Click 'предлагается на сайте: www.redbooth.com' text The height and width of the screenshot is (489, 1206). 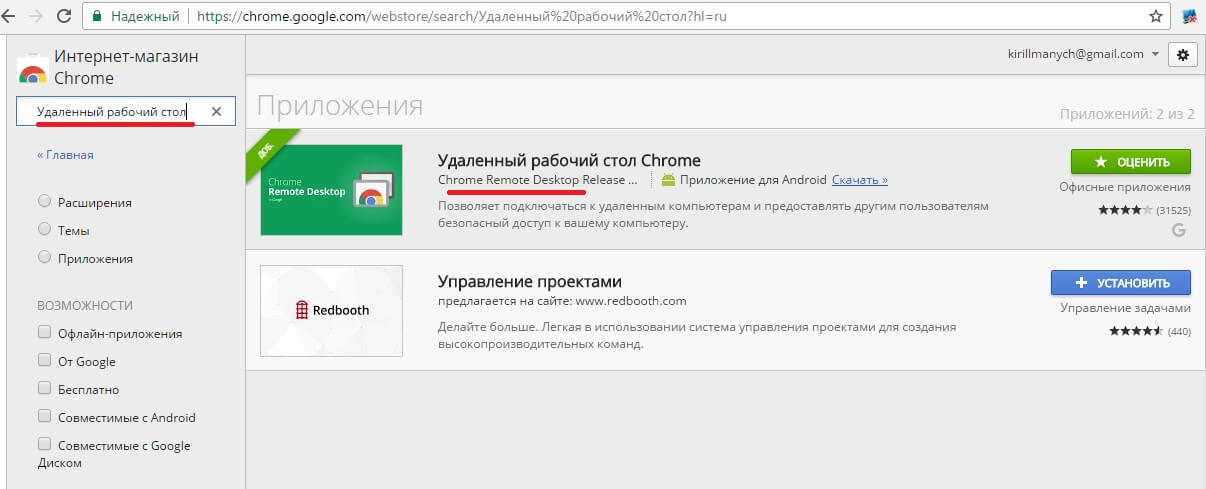[x=562, y=301]
